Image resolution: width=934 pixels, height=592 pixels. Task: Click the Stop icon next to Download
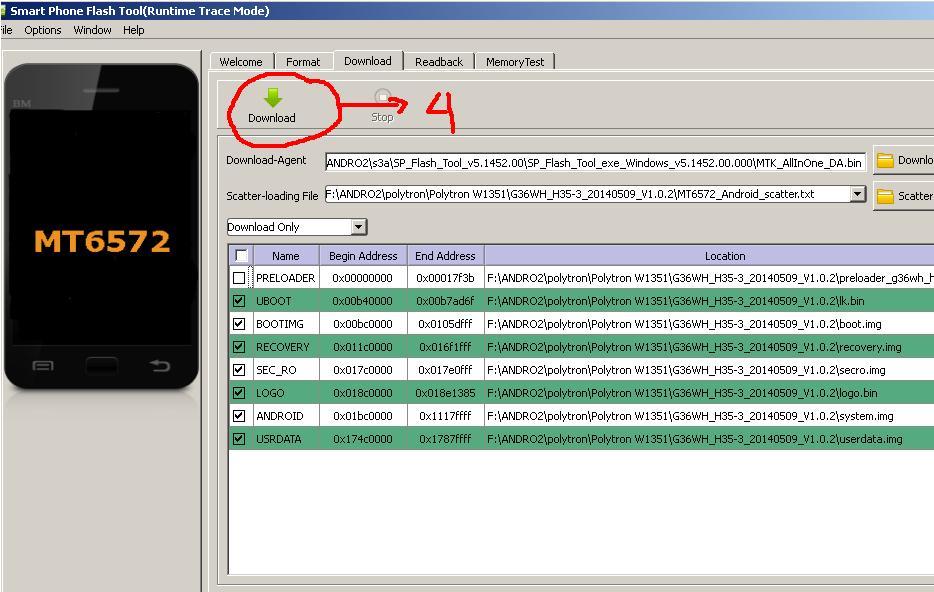coord(382,96)
